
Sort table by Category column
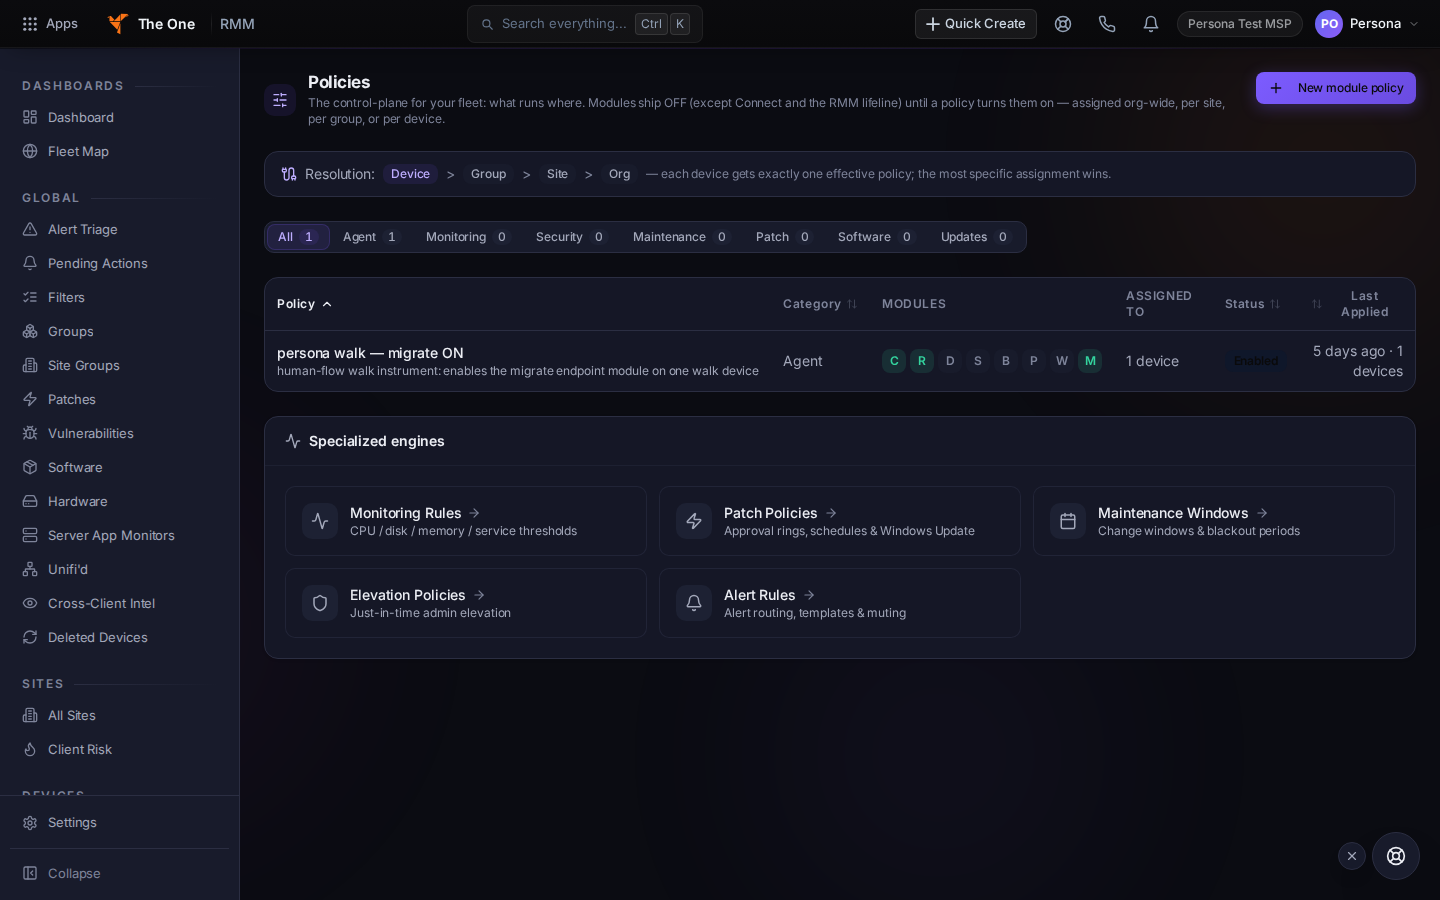tap(820, 304)
